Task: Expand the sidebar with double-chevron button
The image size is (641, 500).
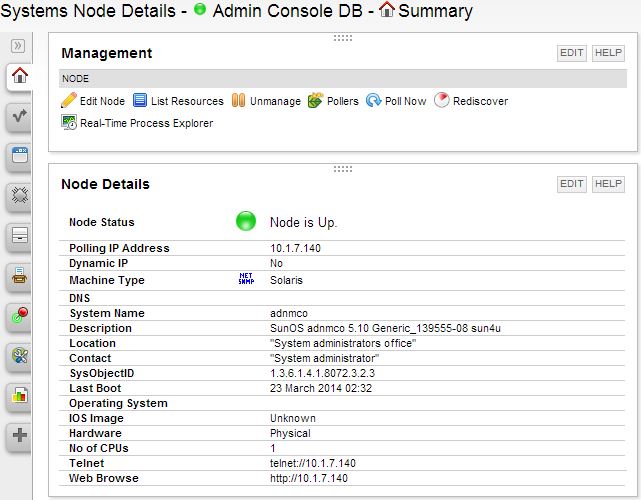Action: click(x=18, y=45)
